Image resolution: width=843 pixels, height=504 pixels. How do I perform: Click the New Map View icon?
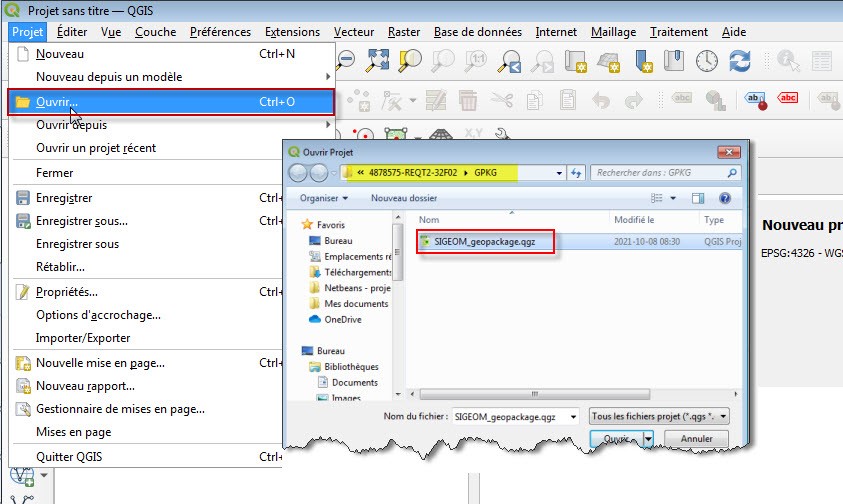[575, 61]
